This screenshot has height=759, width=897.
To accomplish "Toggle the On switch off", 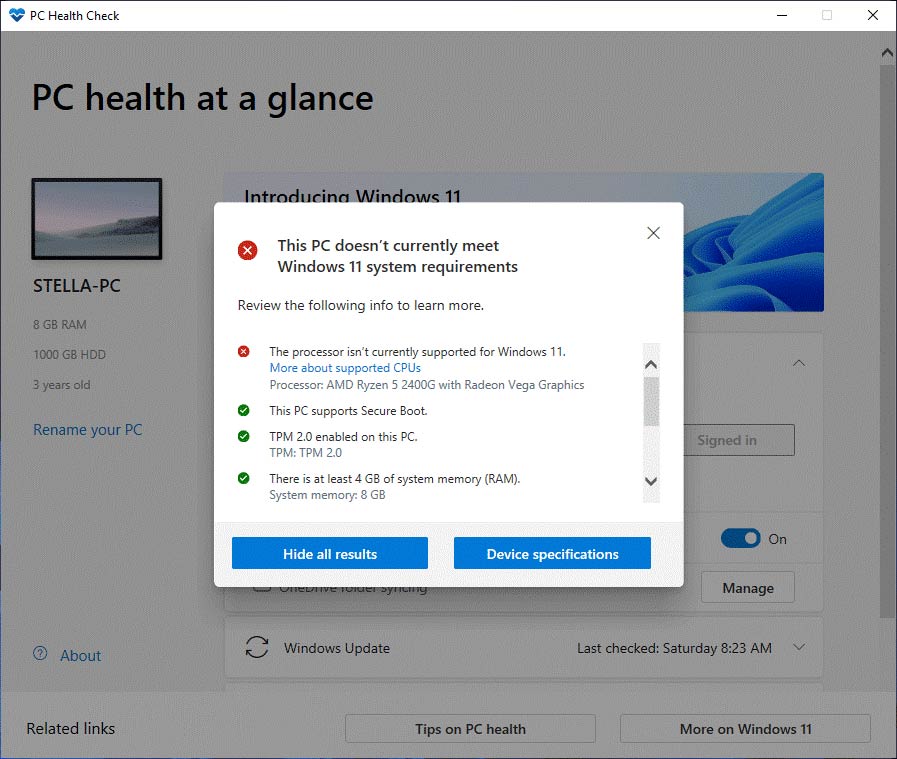I will [741, 538].
